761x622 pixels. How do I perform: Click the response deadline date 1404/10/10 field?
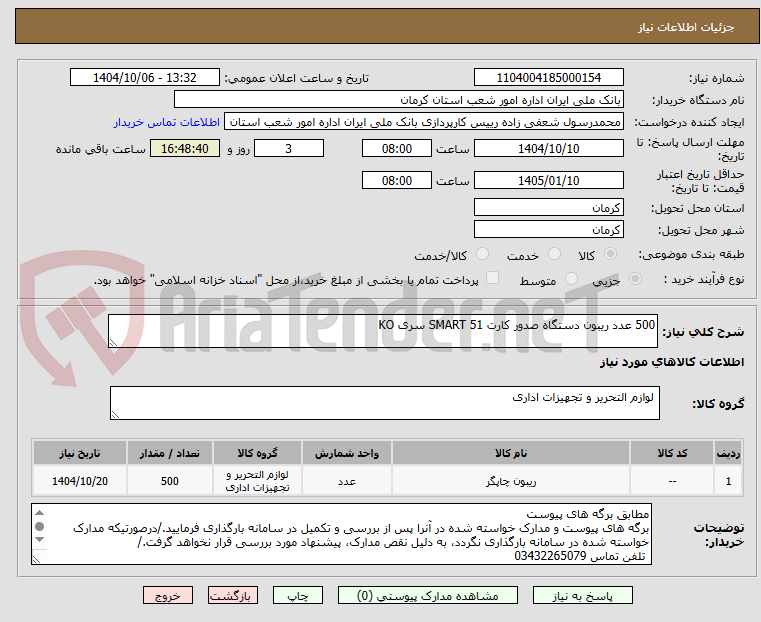(548, 148)
